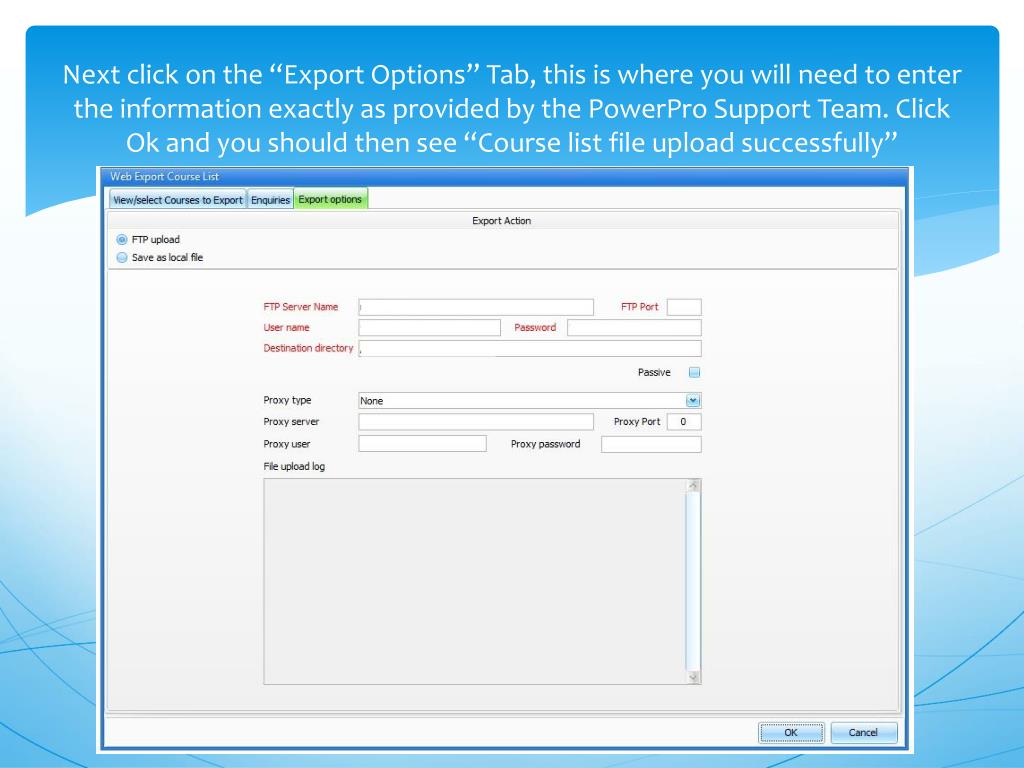
Task: Click the Proxy password field
Action: click(x=651, y=444)
